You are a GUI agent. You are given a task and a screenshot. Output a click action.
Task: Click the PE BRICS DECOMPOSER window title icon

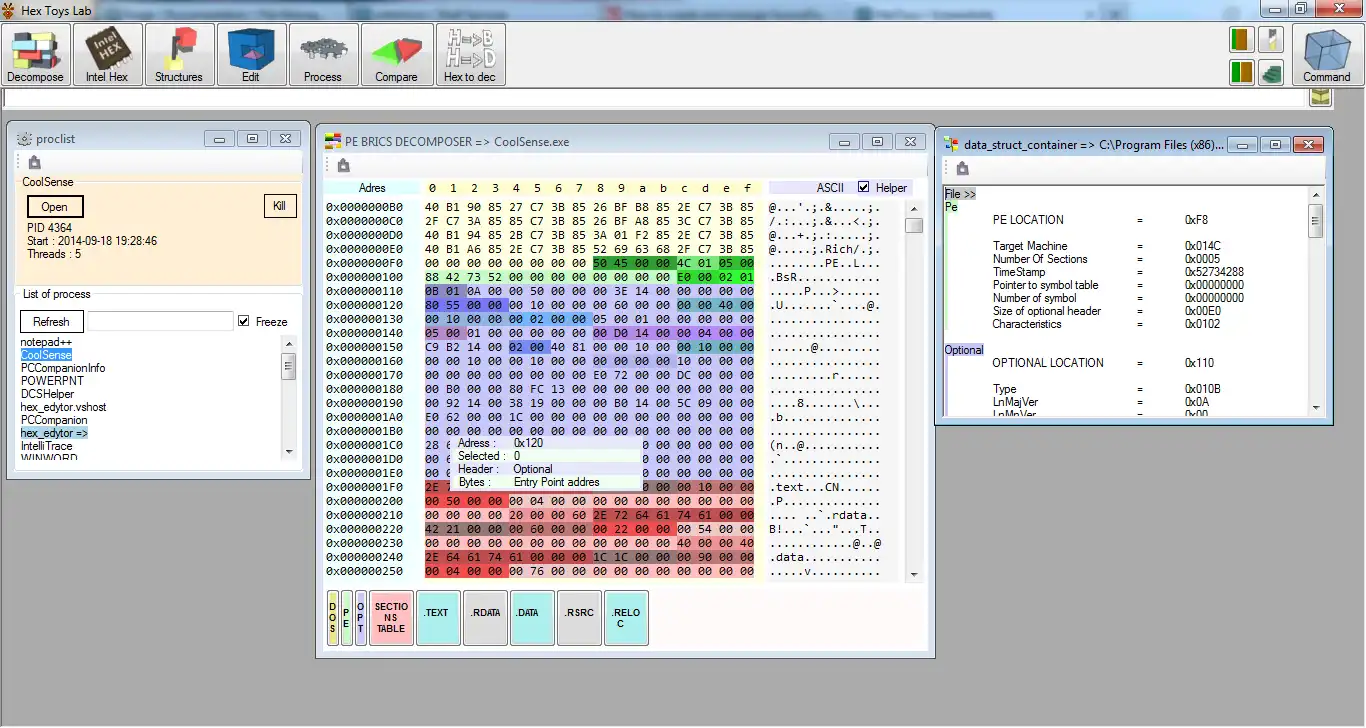[333, 142]
